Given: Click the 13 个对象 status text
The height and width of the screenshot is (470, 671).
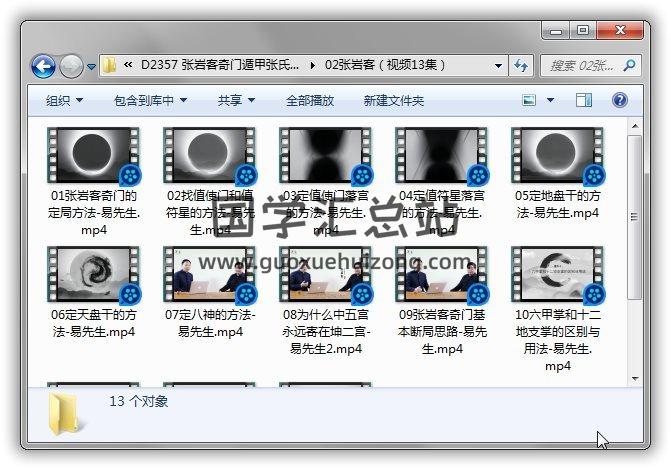Looking at the screenshot, I should [139, 401].
